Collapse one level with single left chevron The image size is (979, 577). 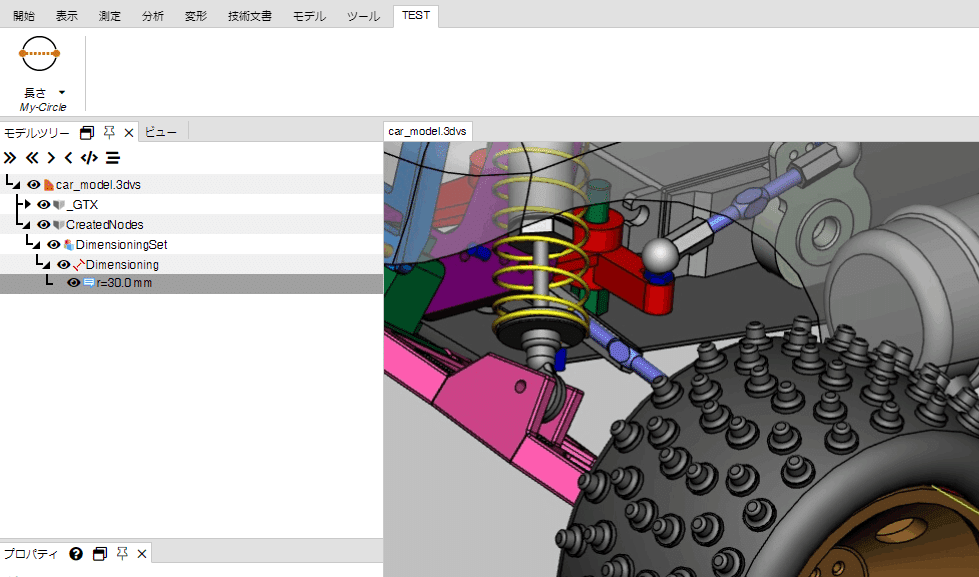coord(68,157)
